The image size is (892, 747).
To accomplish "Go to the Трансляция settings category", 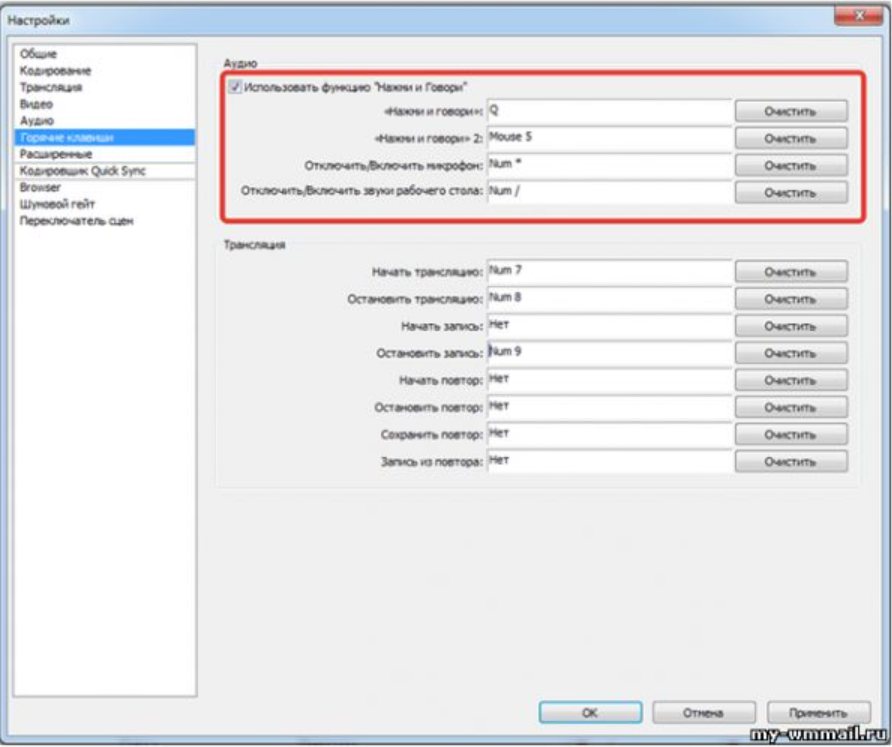I will 51,87.
